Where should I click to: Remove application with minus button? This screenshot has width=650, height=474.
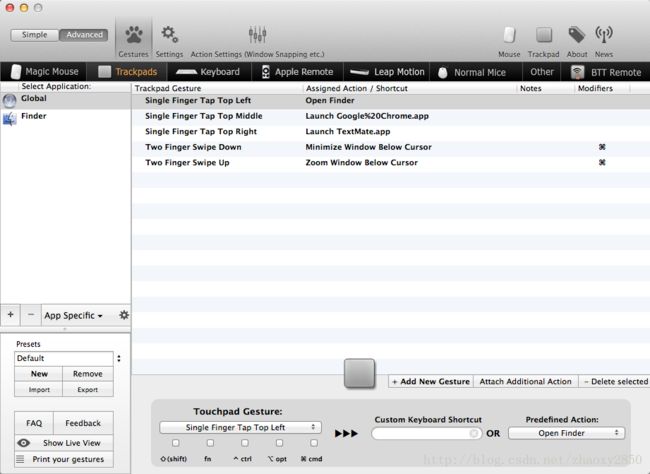tap(31, 315)
